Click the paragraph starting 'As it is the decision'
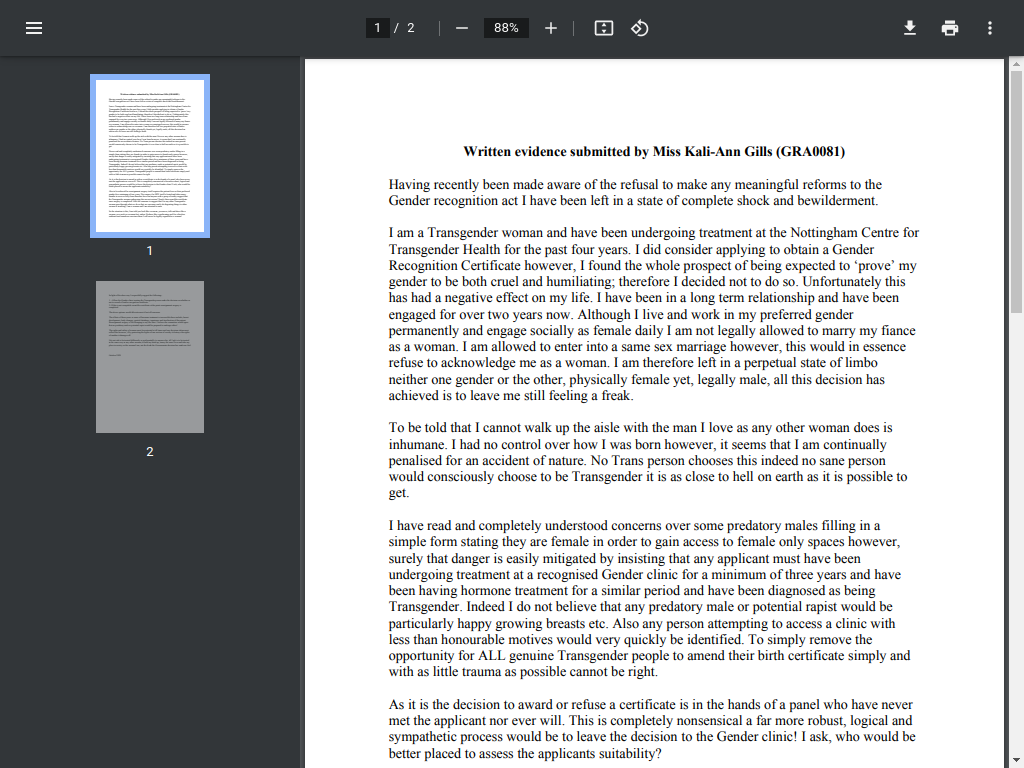This screenshot has width=1024, height=768. (652, 729)
